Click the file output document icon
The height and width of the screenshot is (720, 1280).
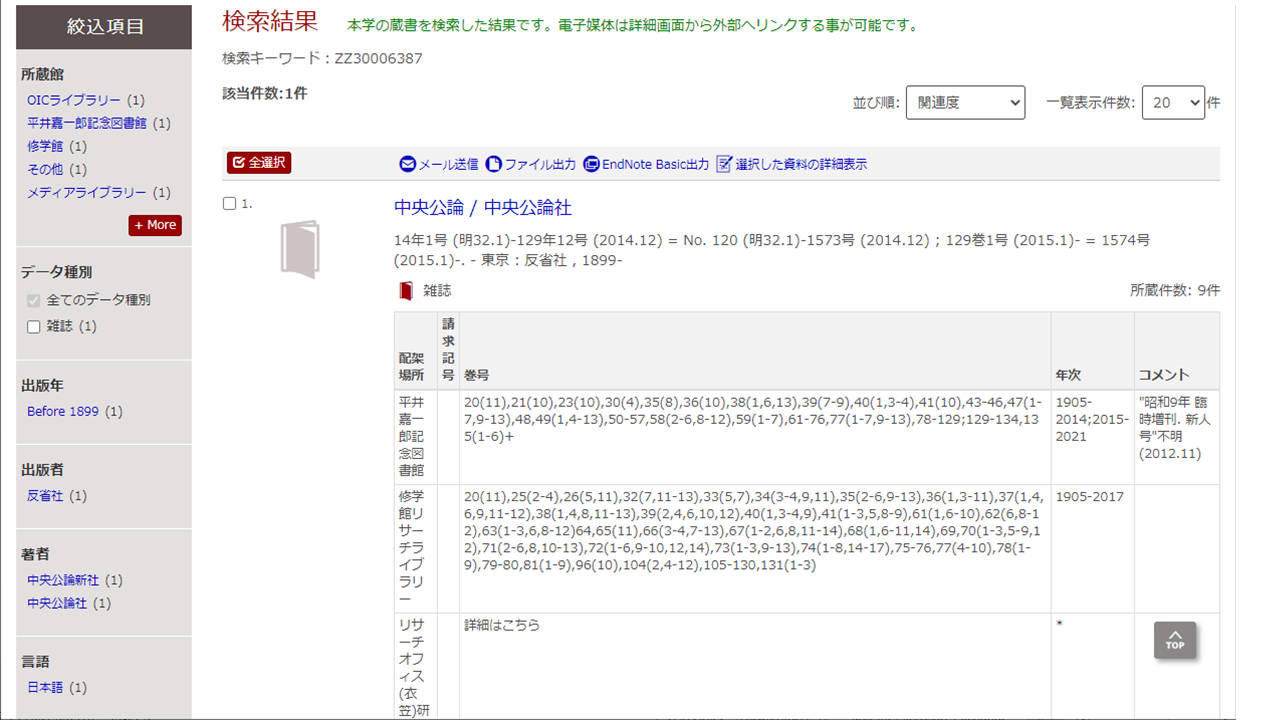point(493,164)
